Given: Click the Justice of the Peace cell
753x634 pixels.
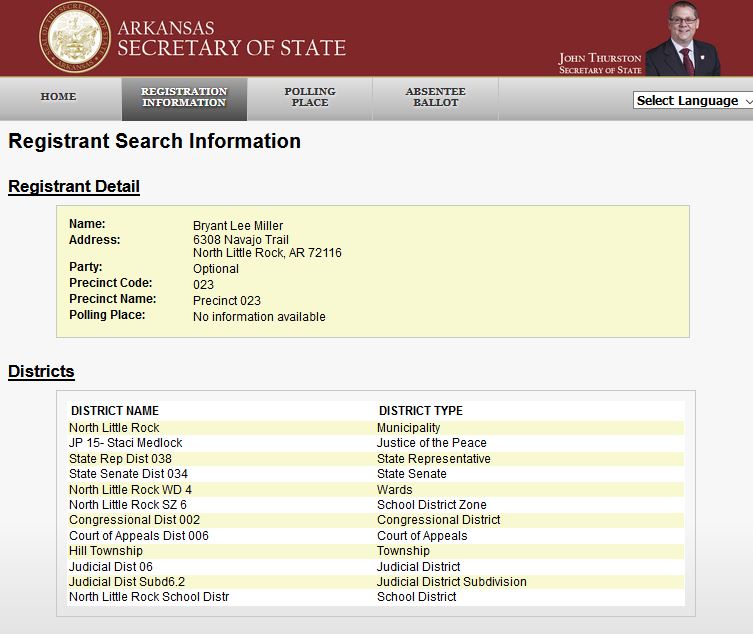Looking at the screenshot, I should (432, 443).
